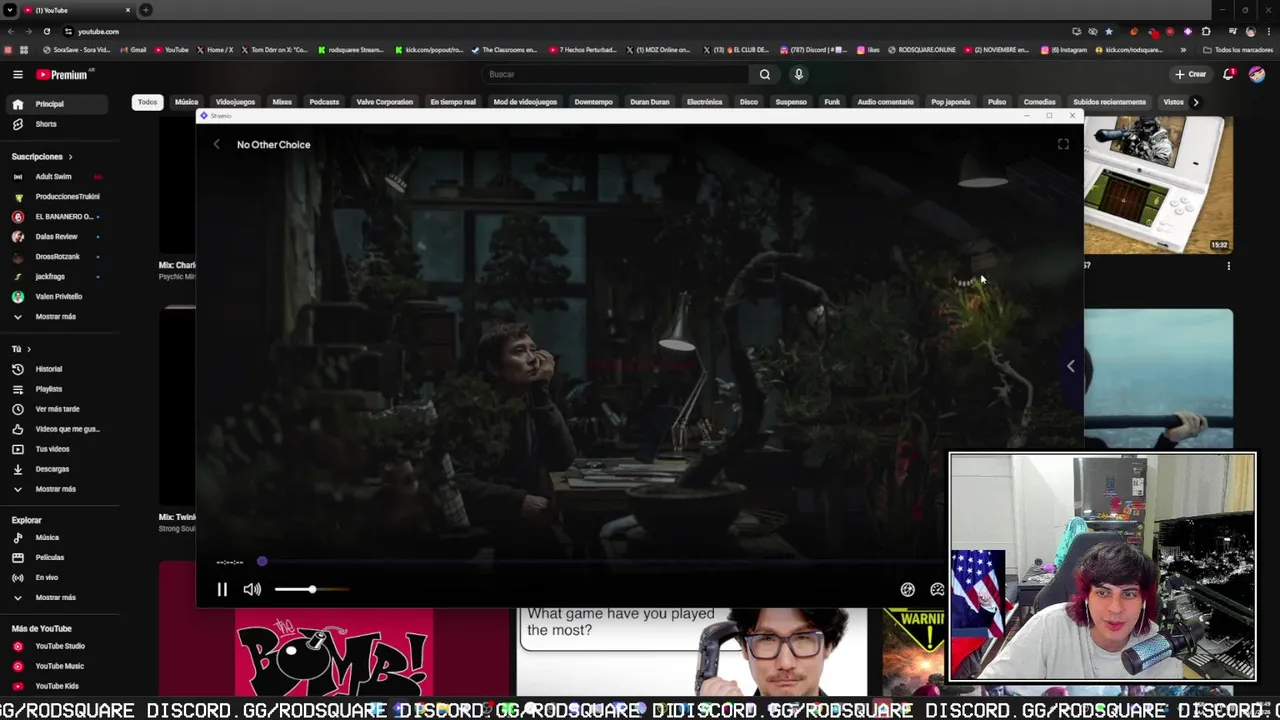Viewport: 1280px width, 720px height.
Task: Go back from No Other Choice player
Action: tap(217, 145)
